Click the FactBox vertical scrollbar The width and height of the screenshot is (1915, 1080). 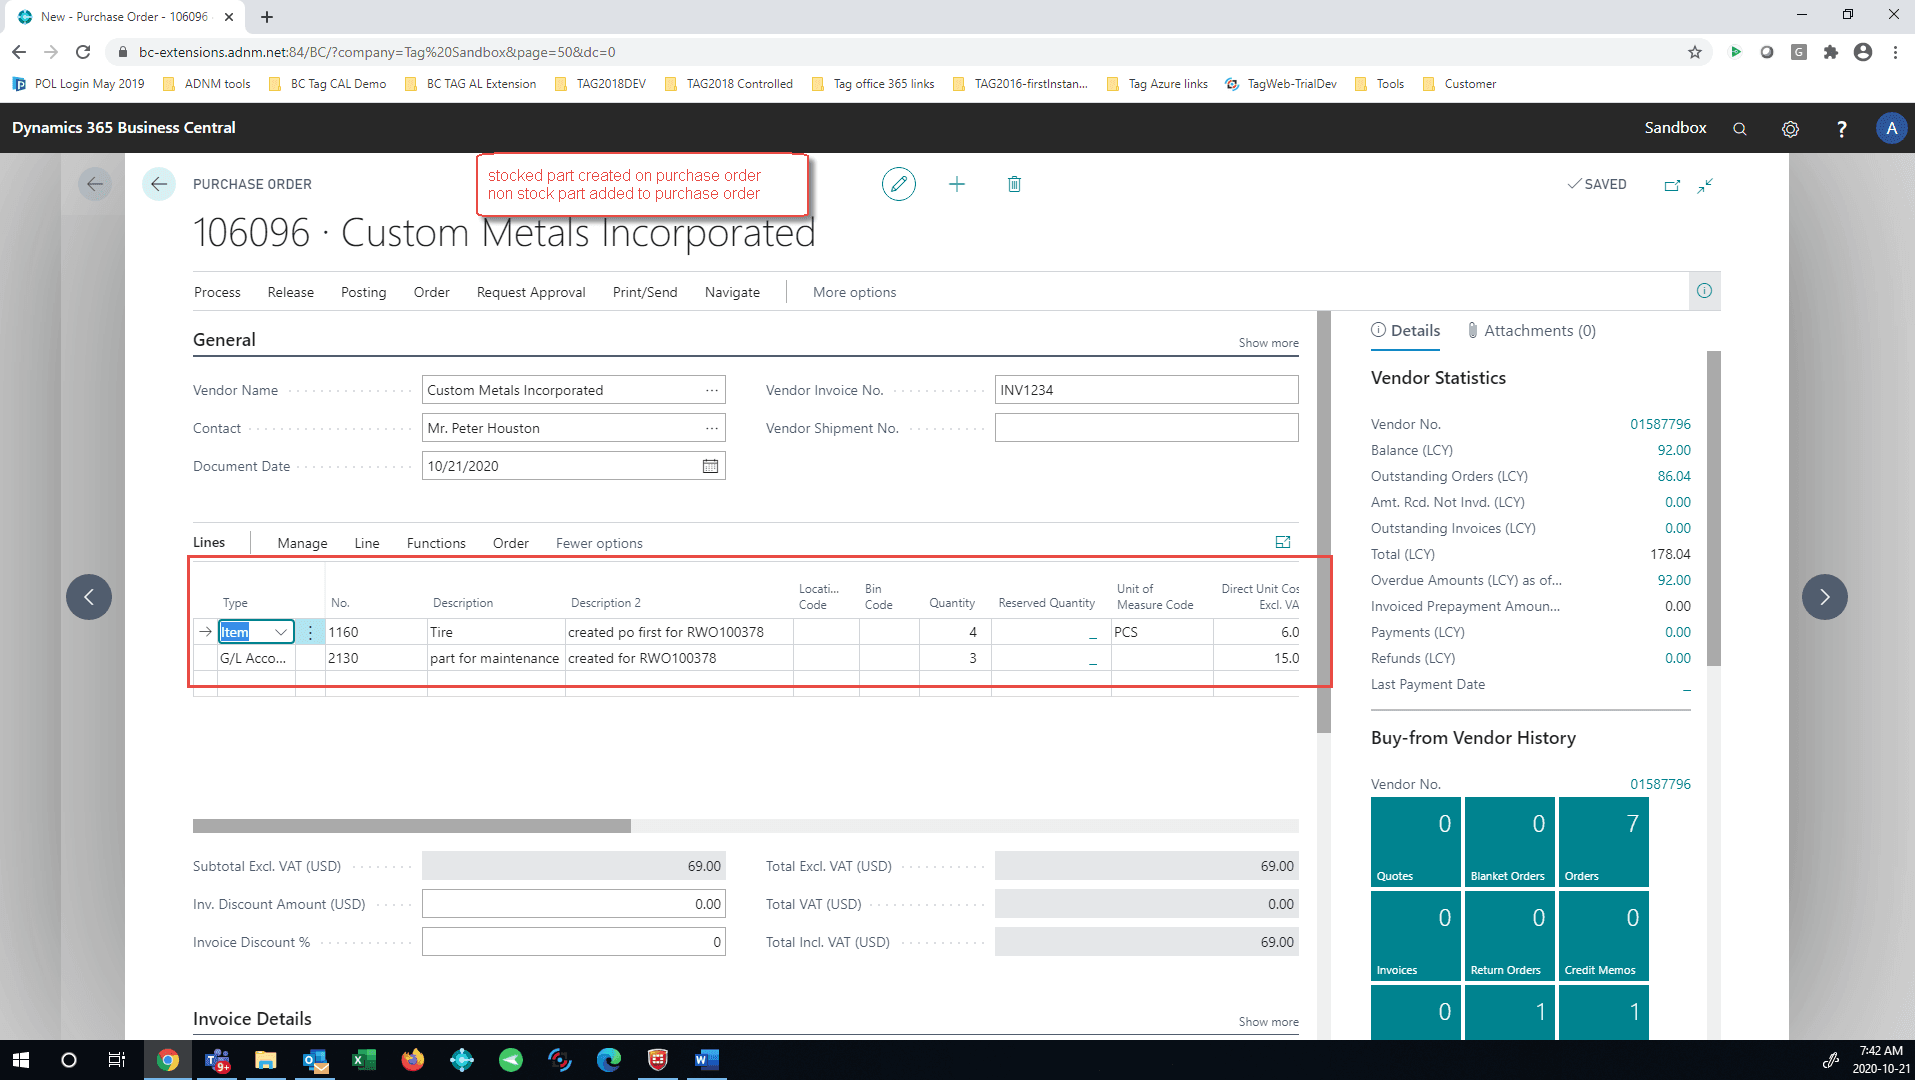click(1713, 508)
